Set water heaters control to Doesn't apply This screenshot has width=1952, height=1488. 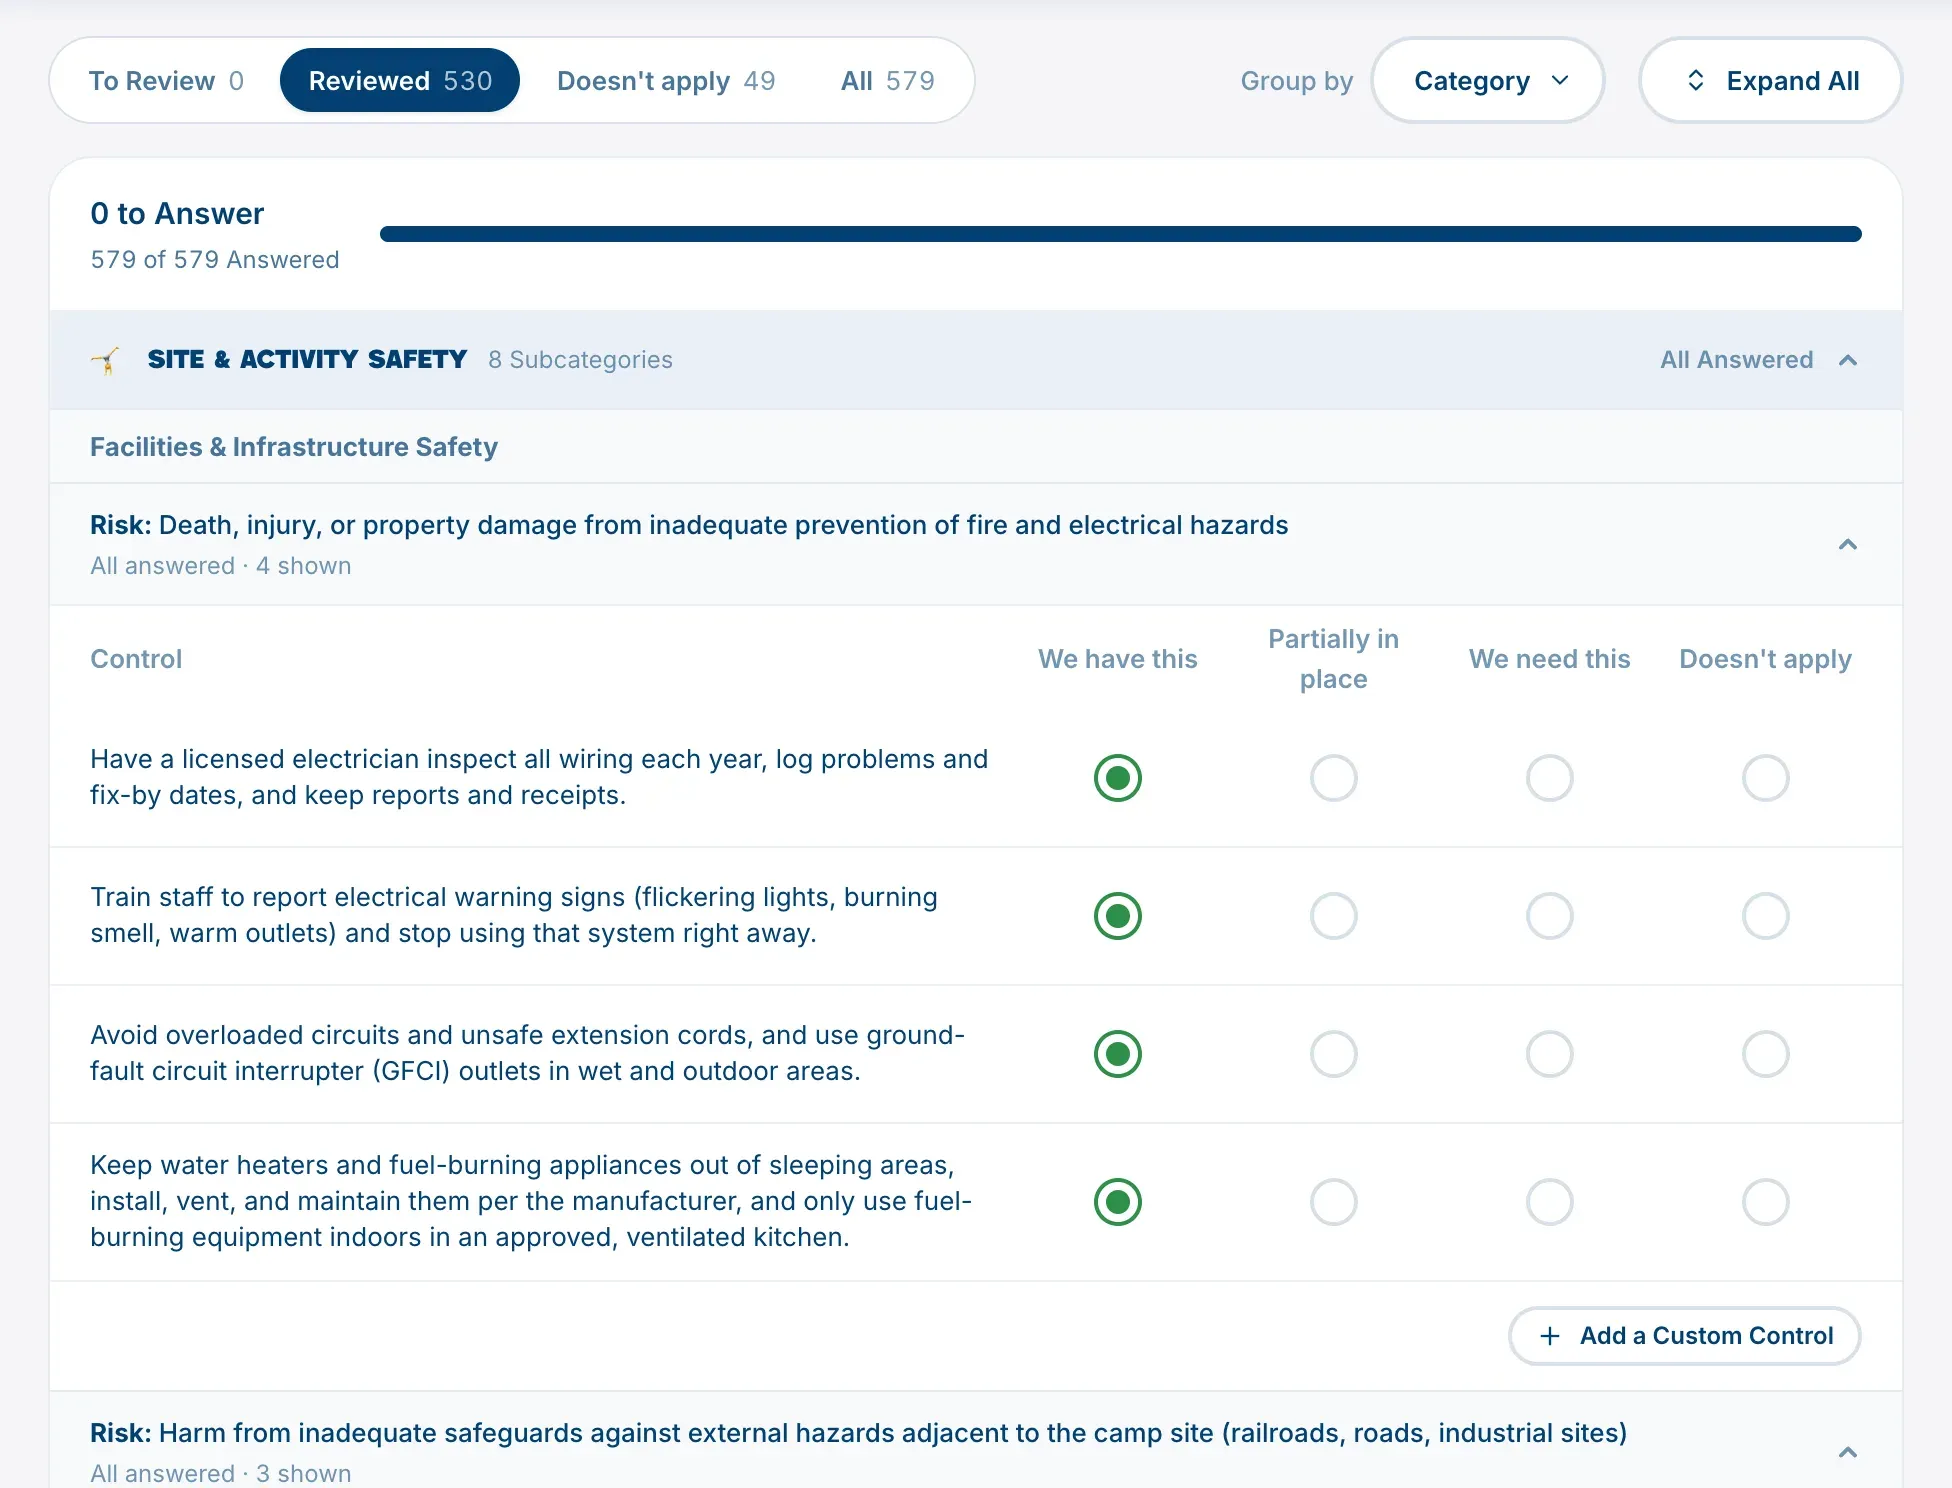1766,1202
